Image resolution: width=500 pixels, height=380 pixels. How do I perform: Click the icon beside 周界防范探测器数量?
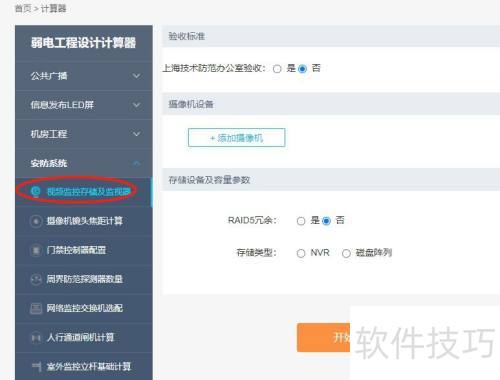pyautogui.click(x=36, y=279)
